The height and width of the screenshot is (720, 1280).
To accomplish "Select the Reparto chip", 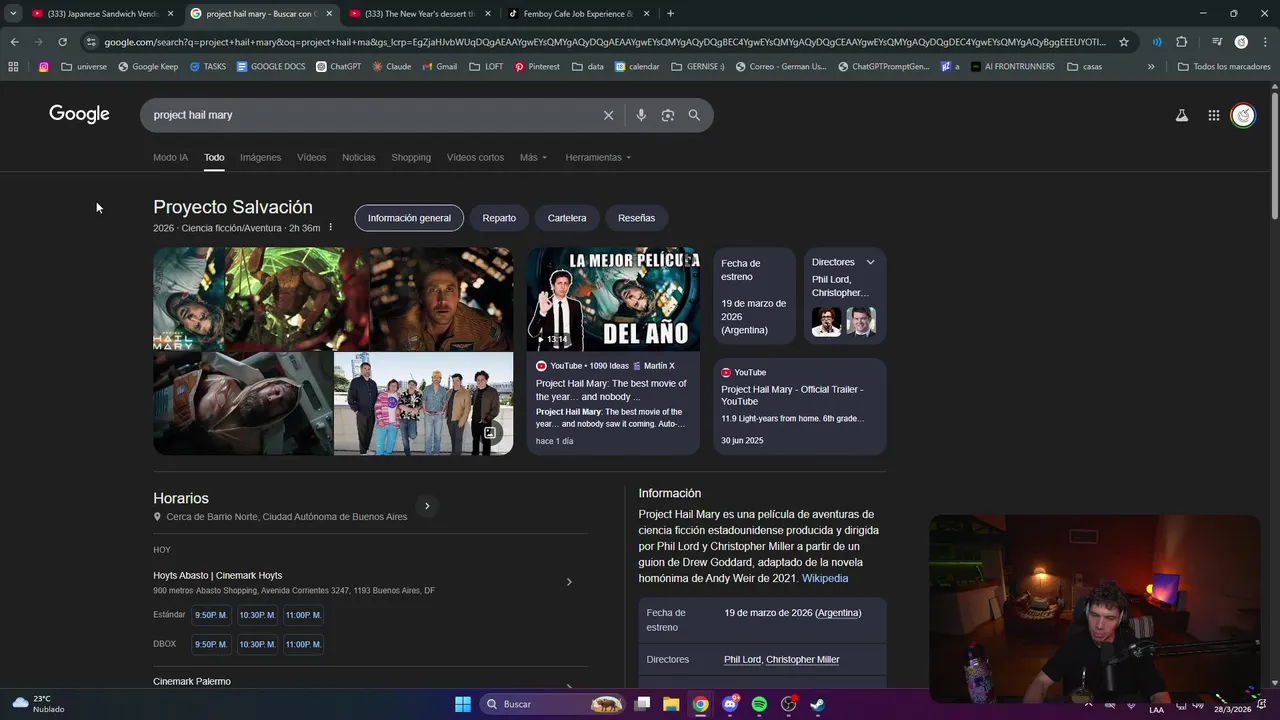I will click(499, 218).
